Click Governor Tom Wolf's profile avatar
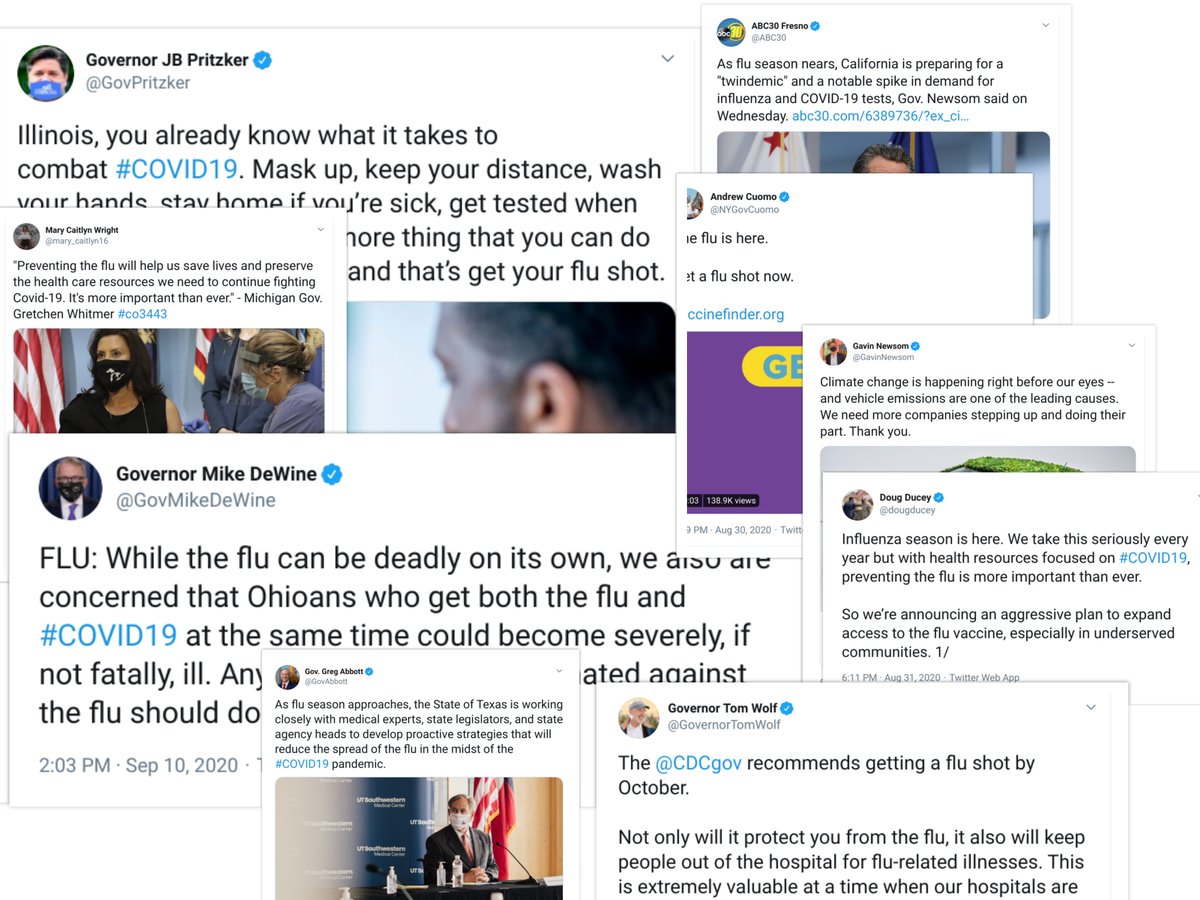 click(638, 717)
